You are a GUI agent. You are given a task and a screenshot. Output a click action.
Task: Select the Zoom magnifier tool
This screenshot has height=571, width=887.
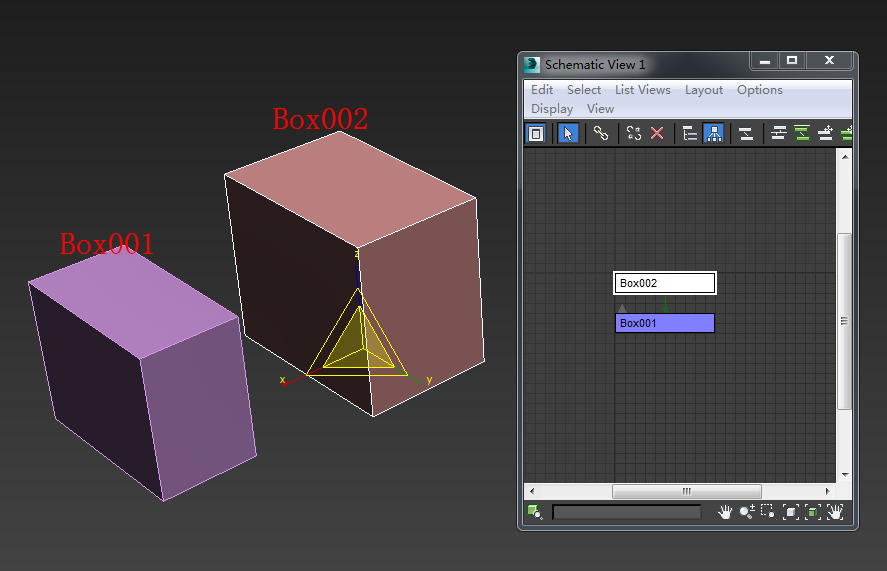click(747, 512)
